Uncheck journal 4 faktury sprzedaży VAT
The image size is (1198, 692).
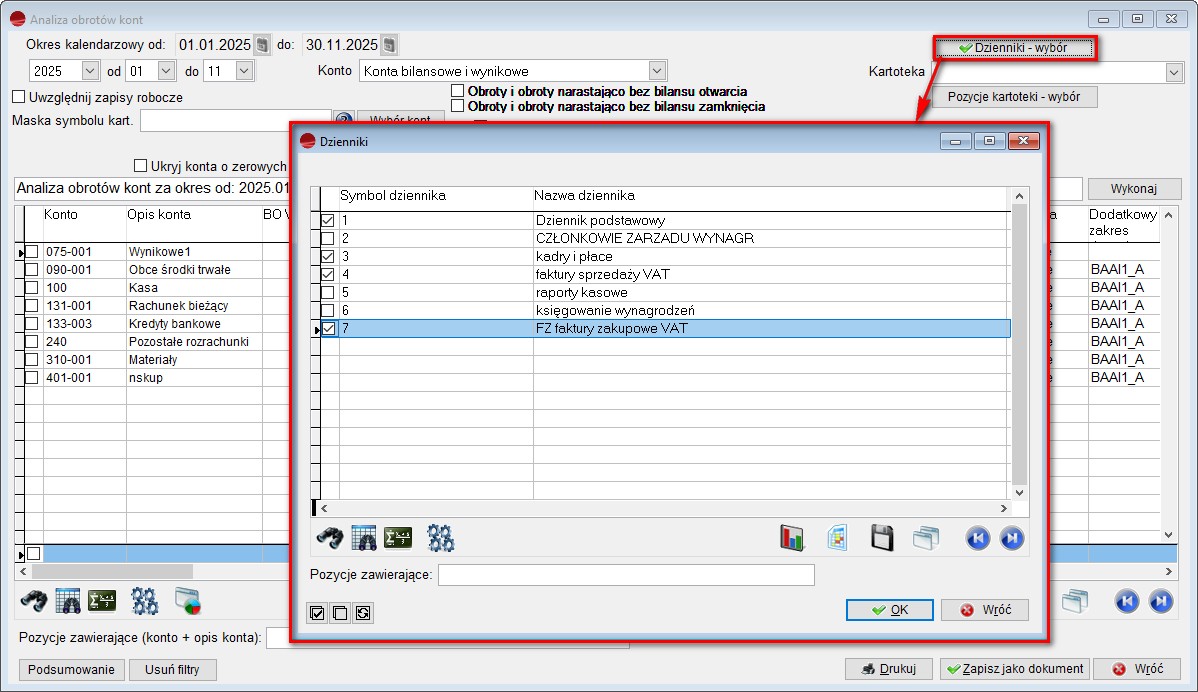click(x=328, y=274)
